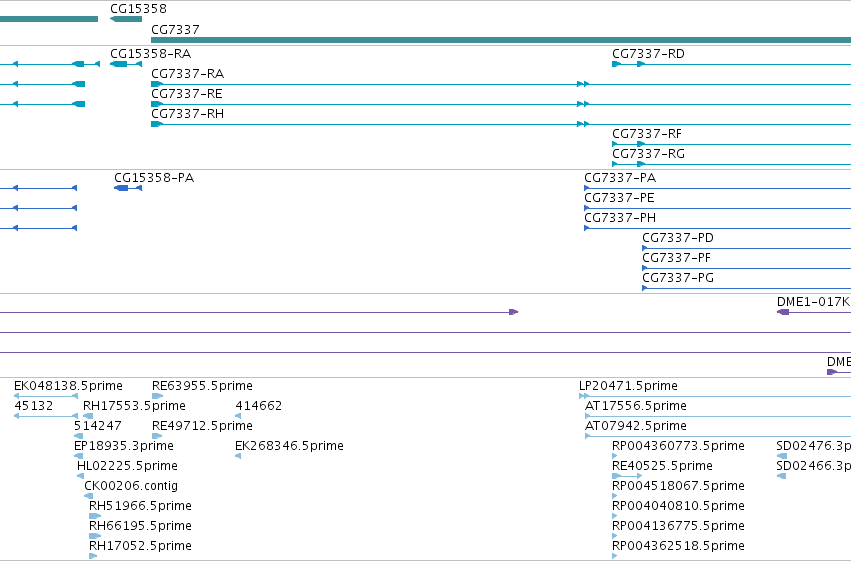Open AT07942.5prime EST label

coord(636,426)
